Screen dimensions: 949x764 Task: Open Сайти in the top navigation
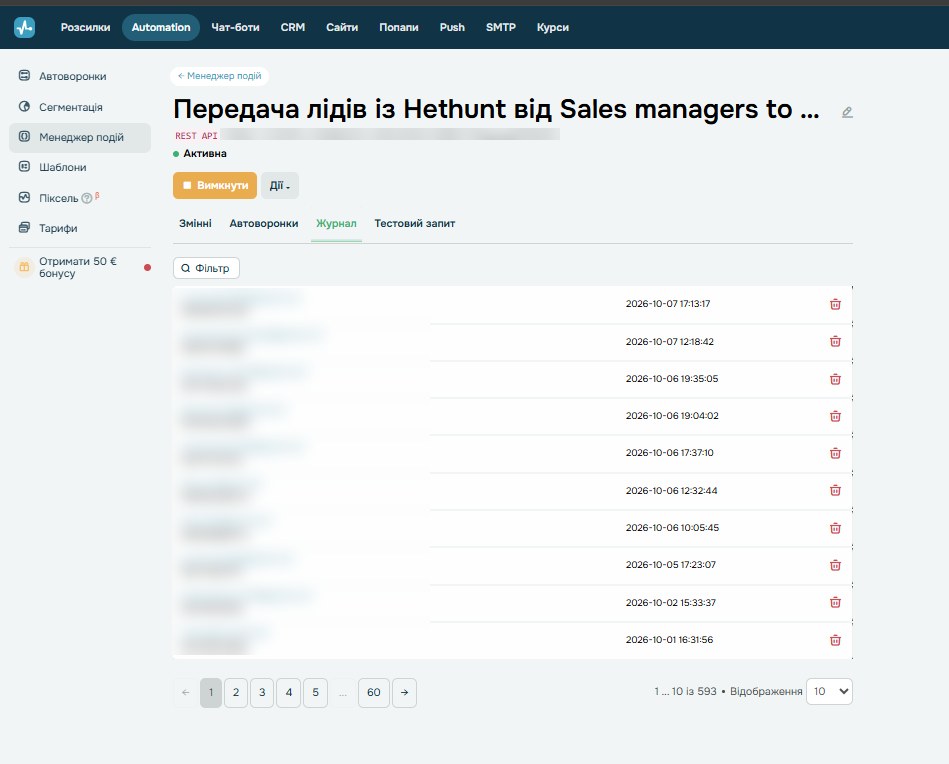(342, 27)
